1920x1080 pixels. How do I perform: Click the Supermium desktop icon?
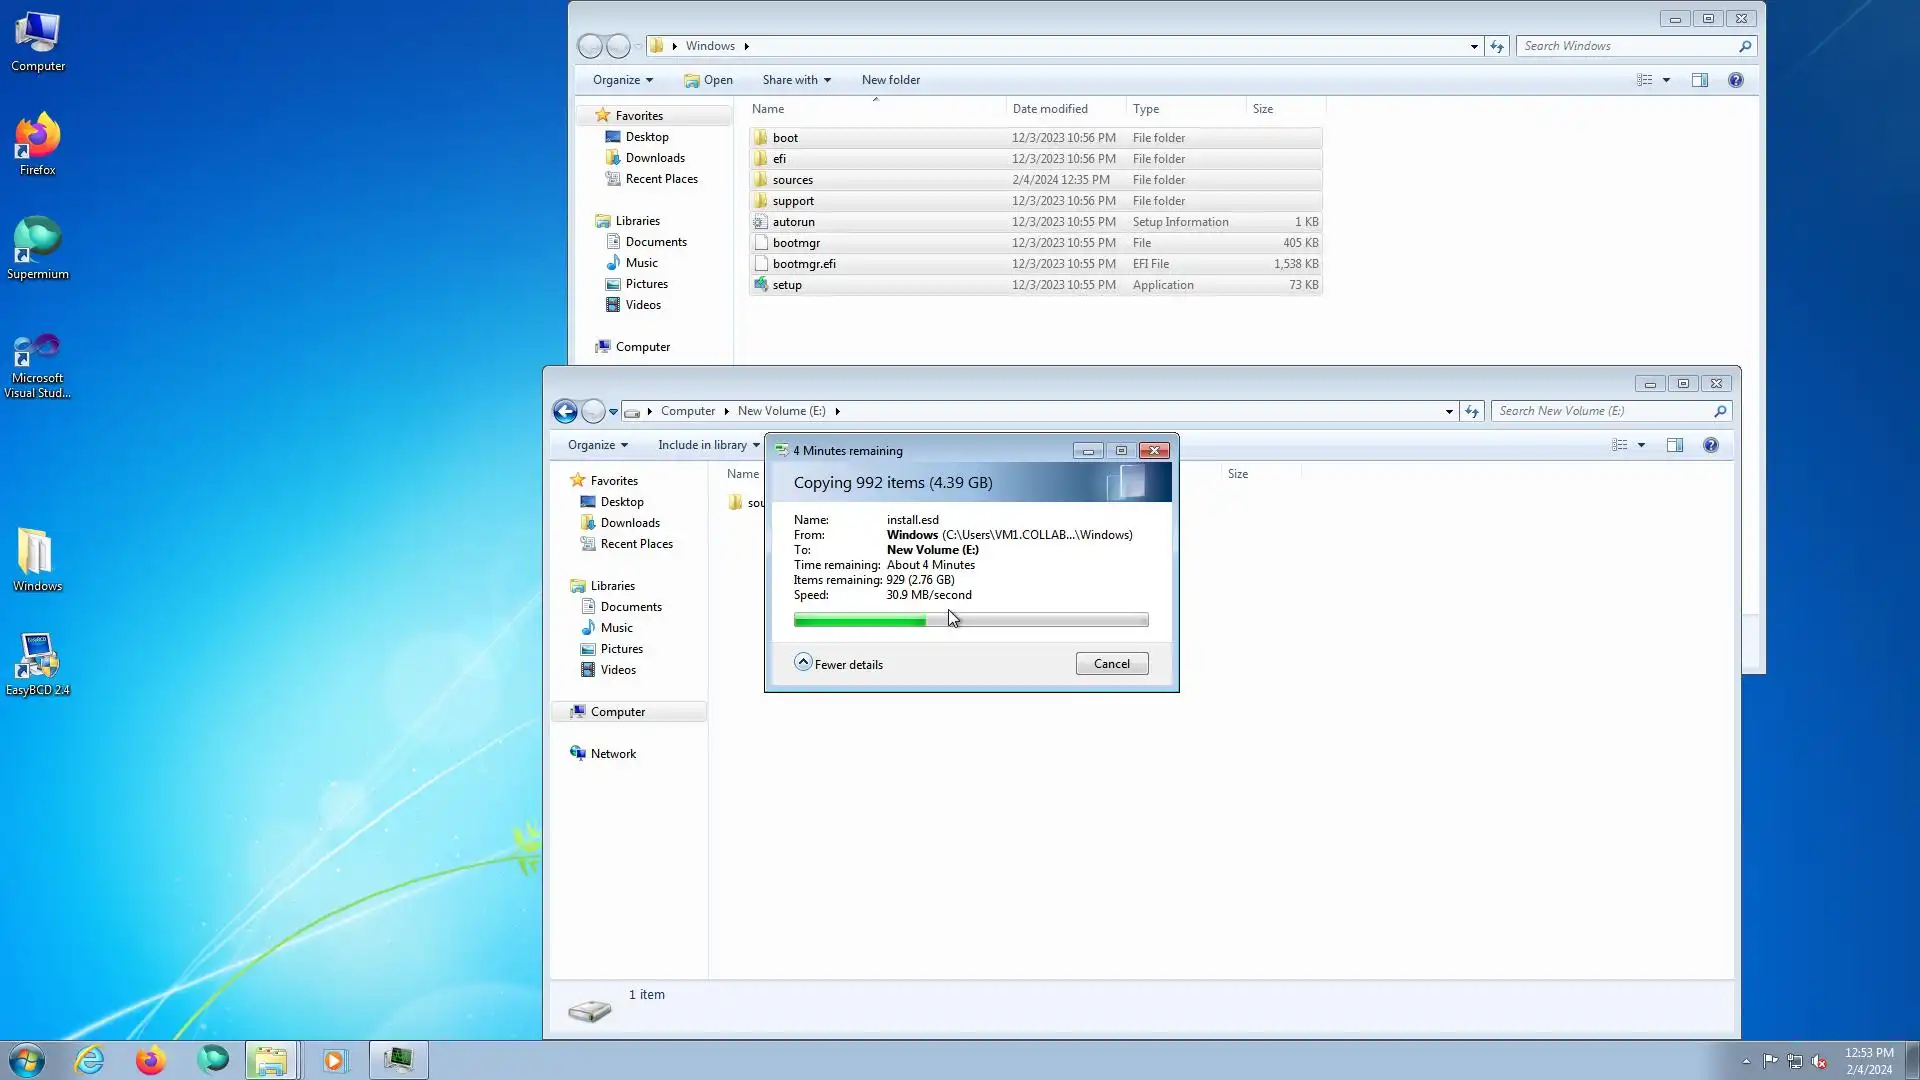37,248
